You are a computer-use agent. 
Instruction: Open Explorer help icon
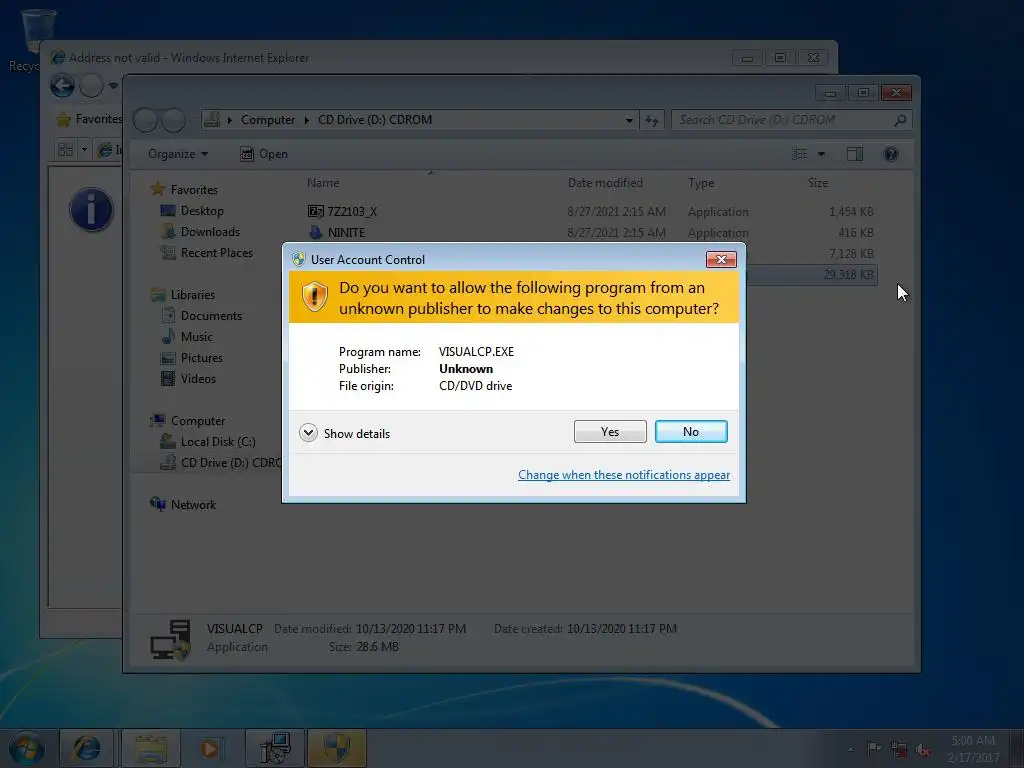point(890,154)
